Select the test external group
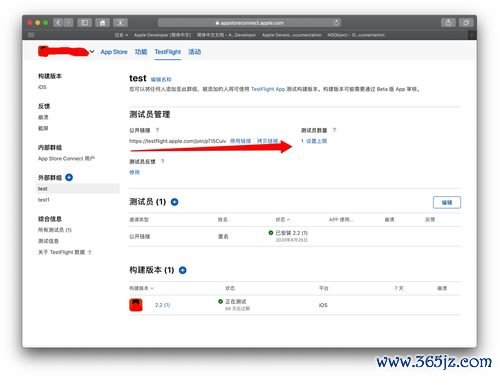The image size is (499, 377). click(77, 189)
